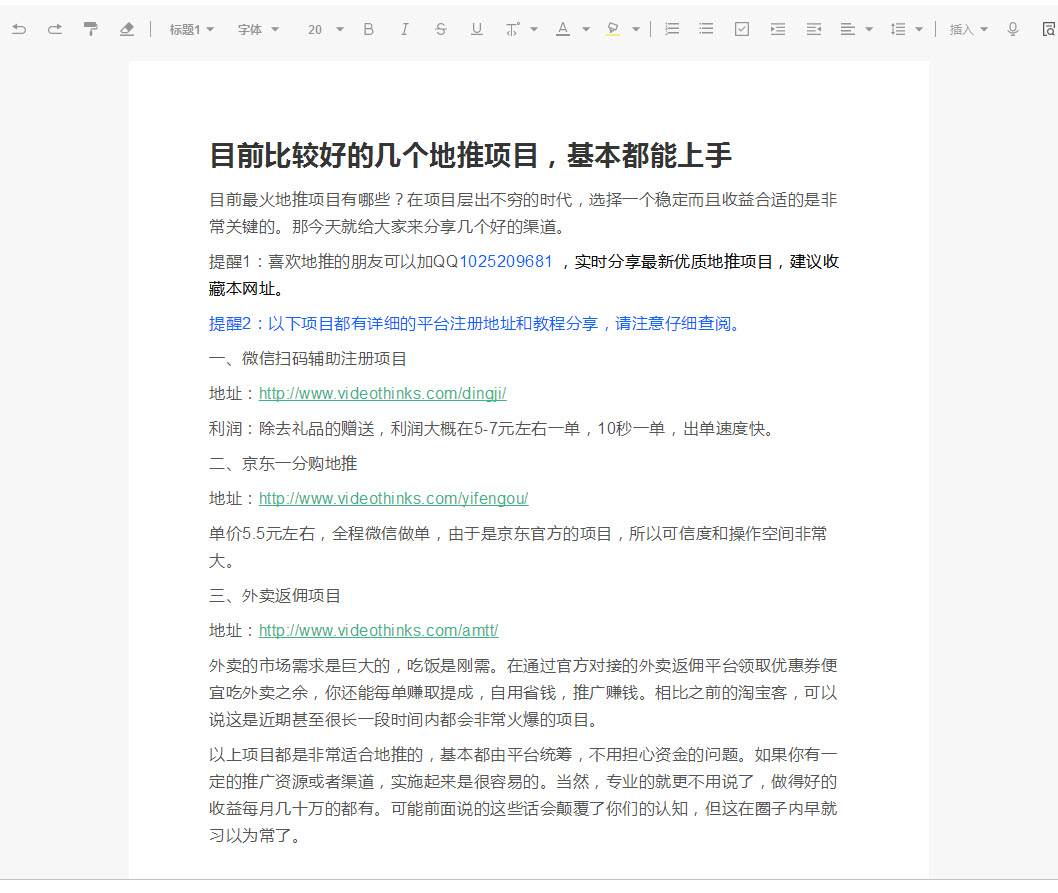Click the text alignment icon
The image size is (1058, 893).
click(x=847, y=29)
